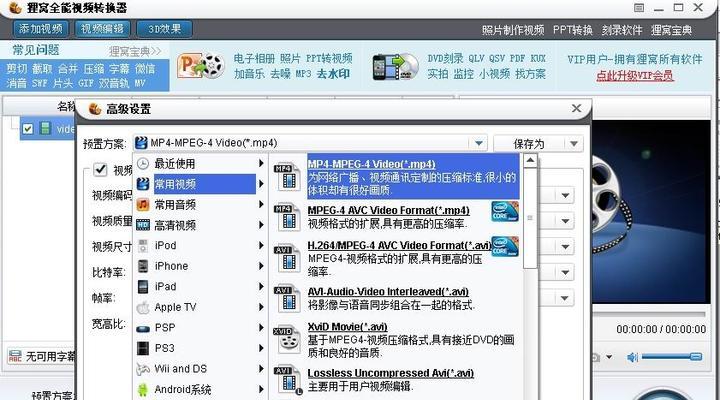720x400 pixels.
Task: Click the HD icon beside 高清视频
Action: click(x=143, y=225)
